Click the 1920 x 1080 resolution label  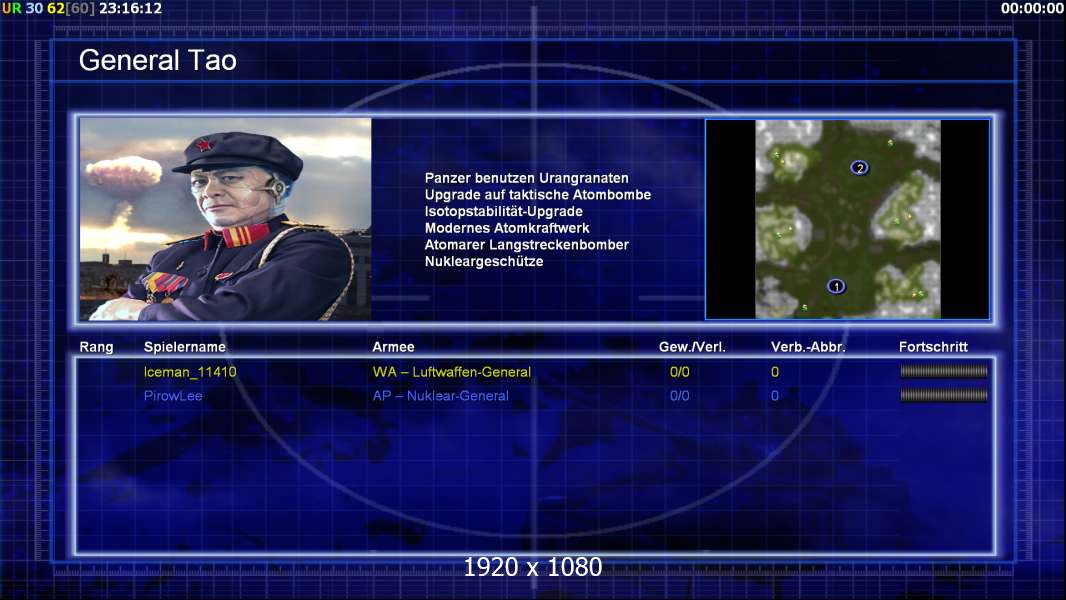tap(533, 567)
